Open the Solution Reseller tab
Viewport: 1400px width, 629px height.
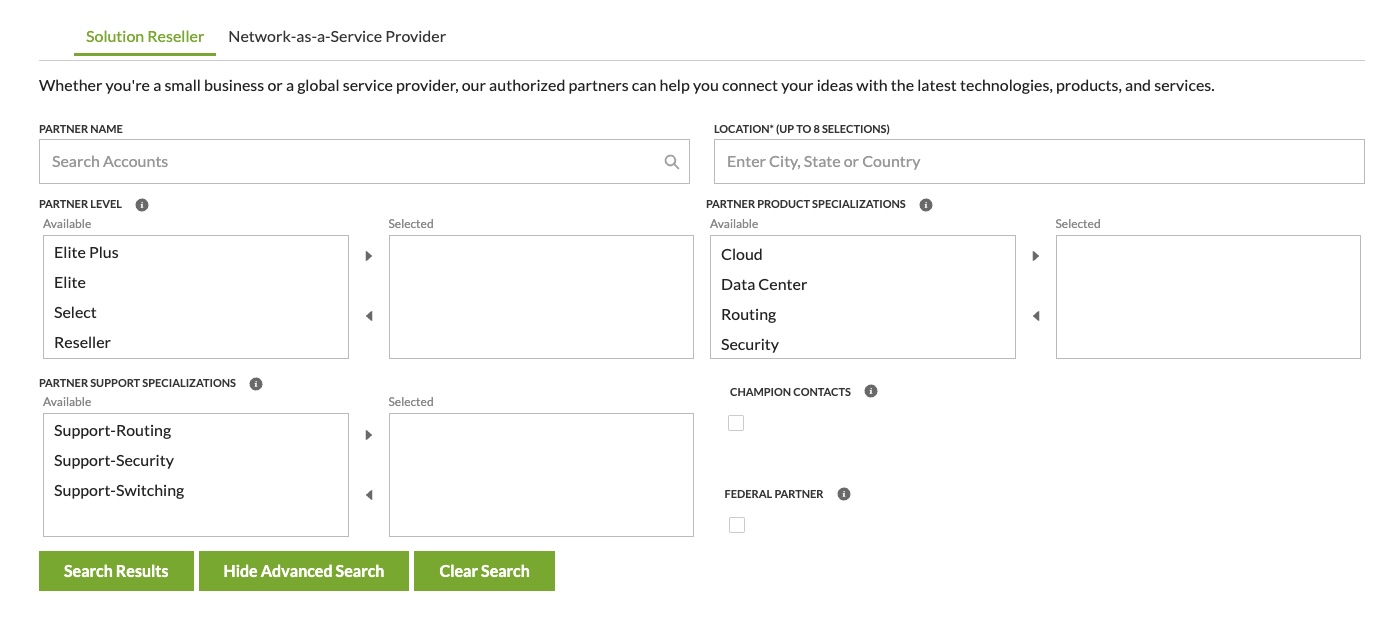click(x=145, y=37)
